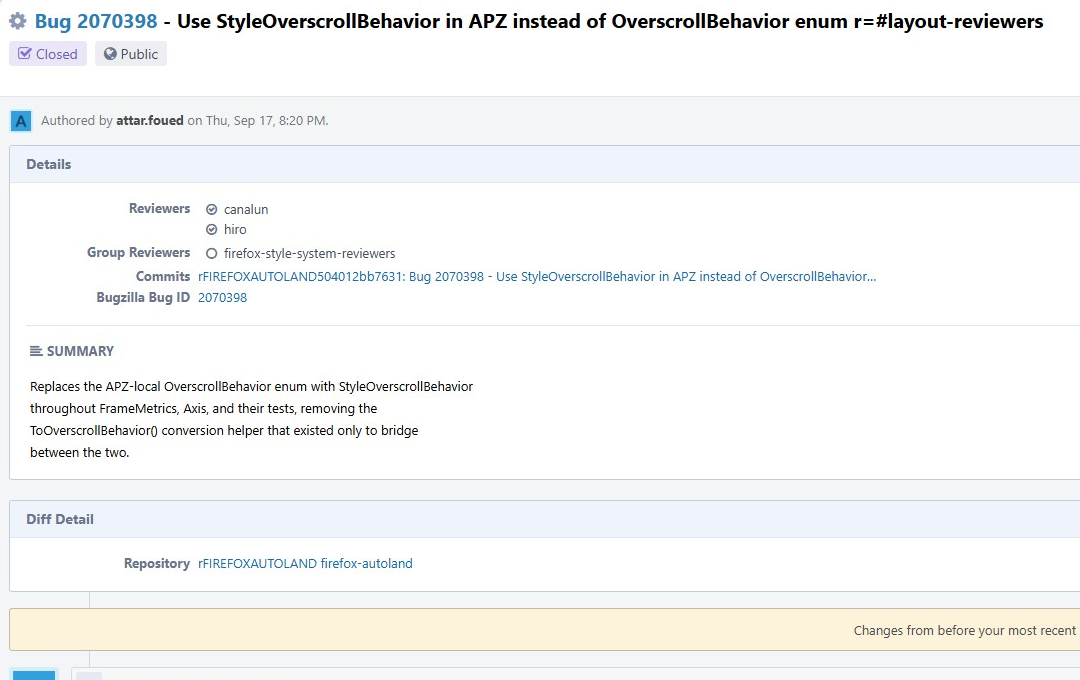
Task: Click summary line 'between the two.'
Action: (80, 453)
